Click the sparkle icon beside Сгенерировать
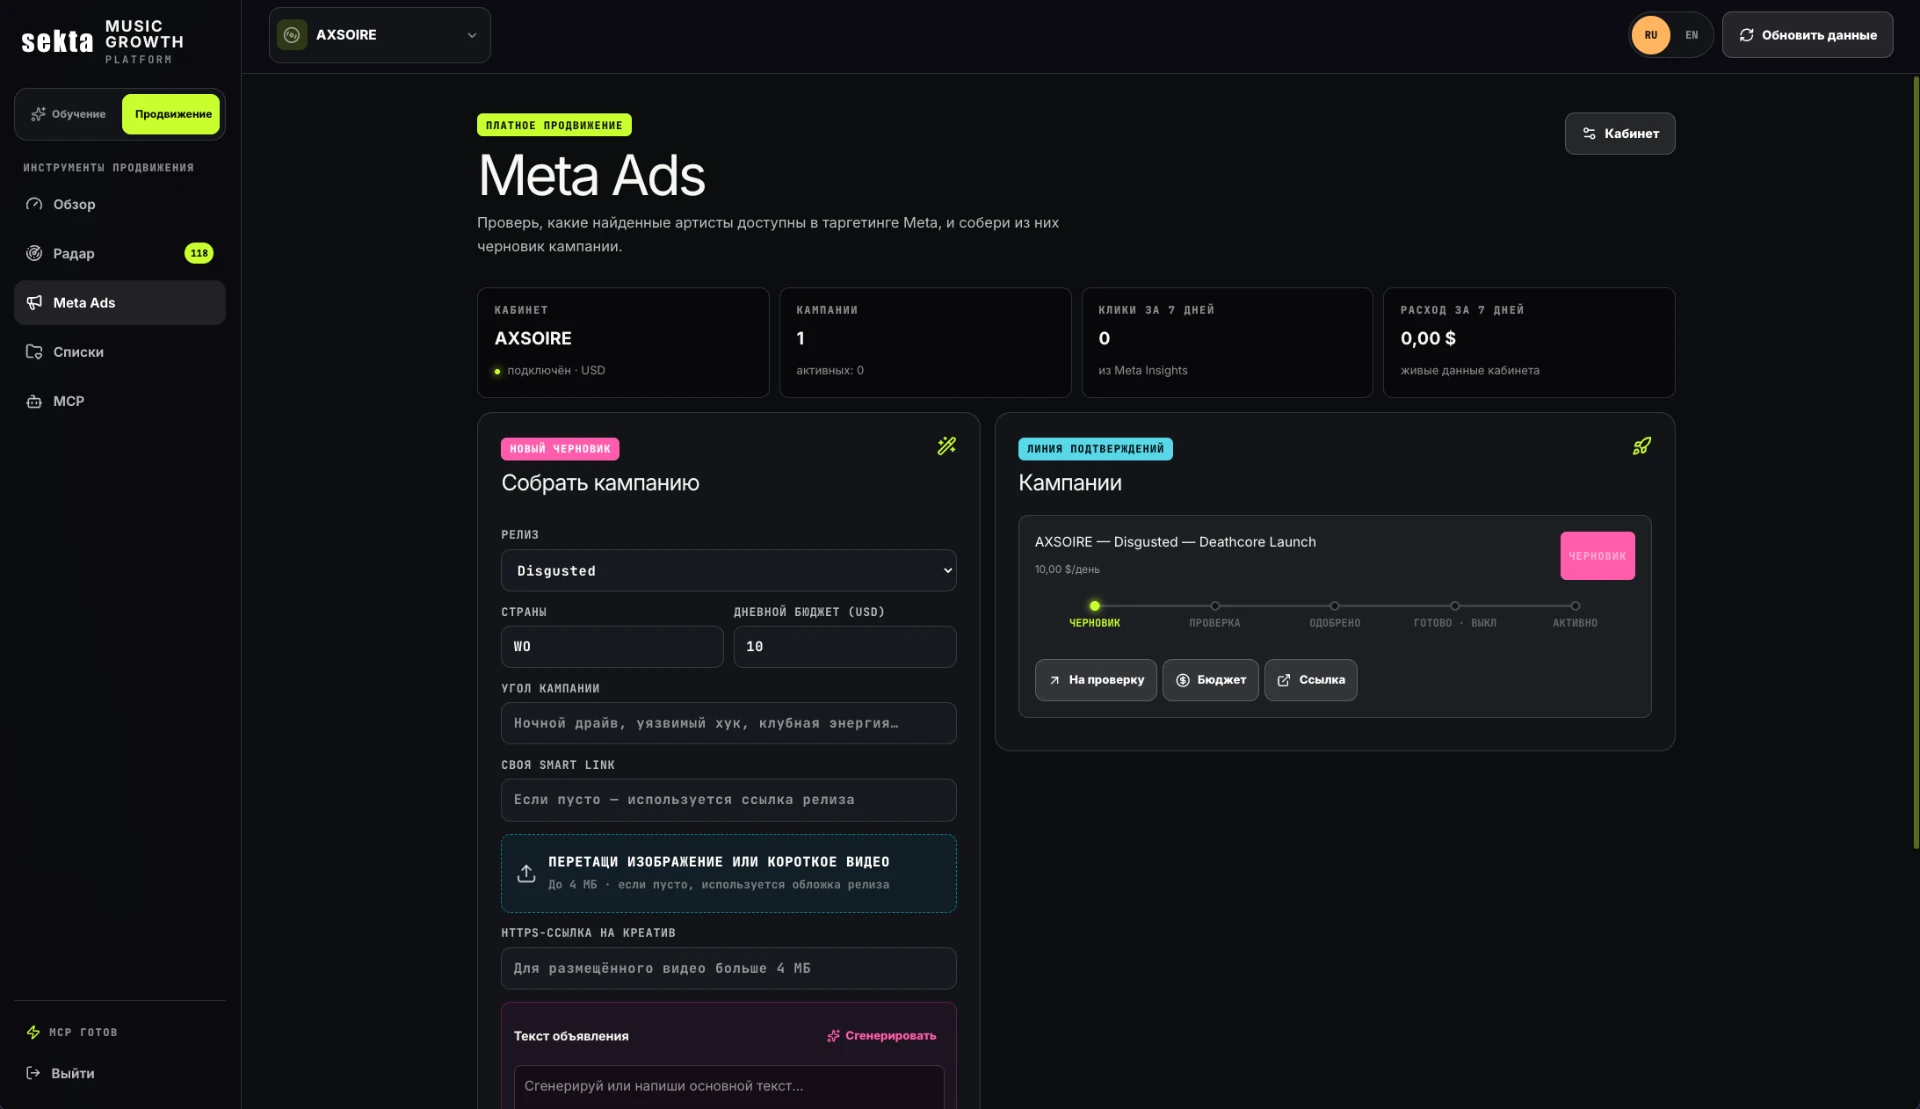The image size is (1920, 1109). [833, 1036]
